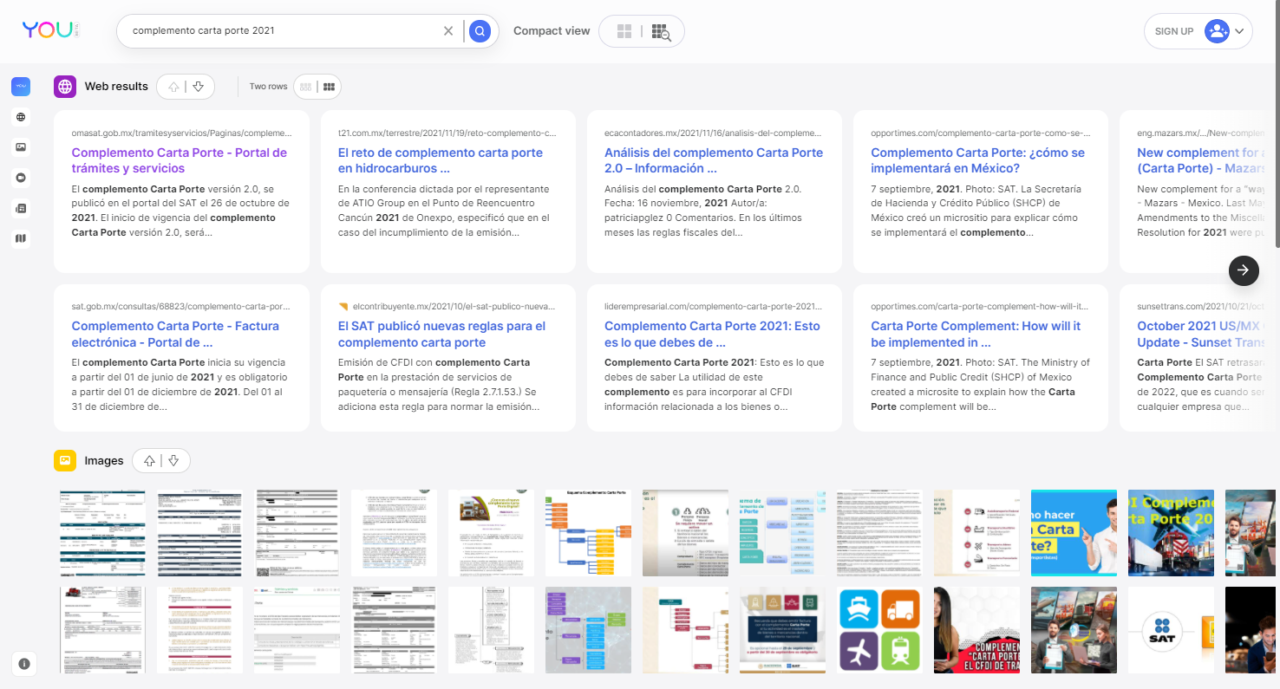Move Web results section down with the arrow
The width and height of the screenshot is (1280, 689).
click(x=198, y=87)
